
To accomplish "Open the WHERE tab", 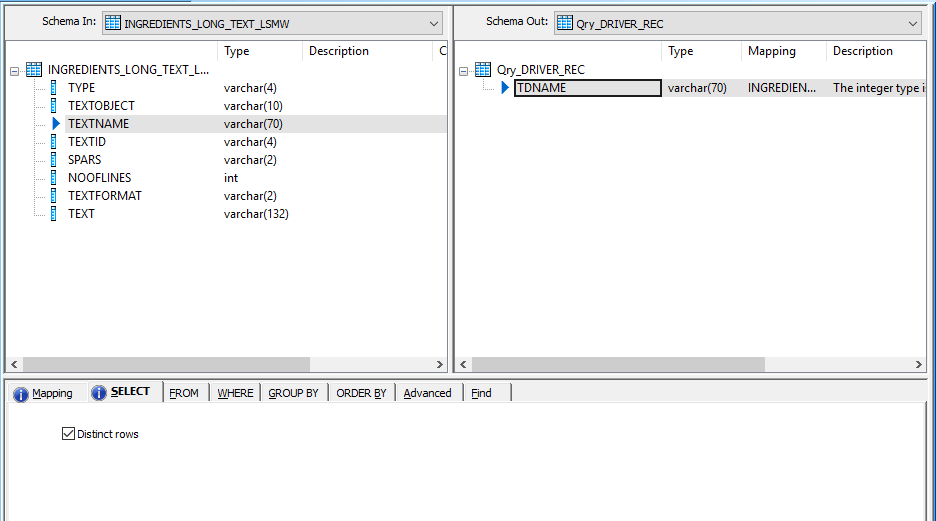I will (x=235, y=393).
